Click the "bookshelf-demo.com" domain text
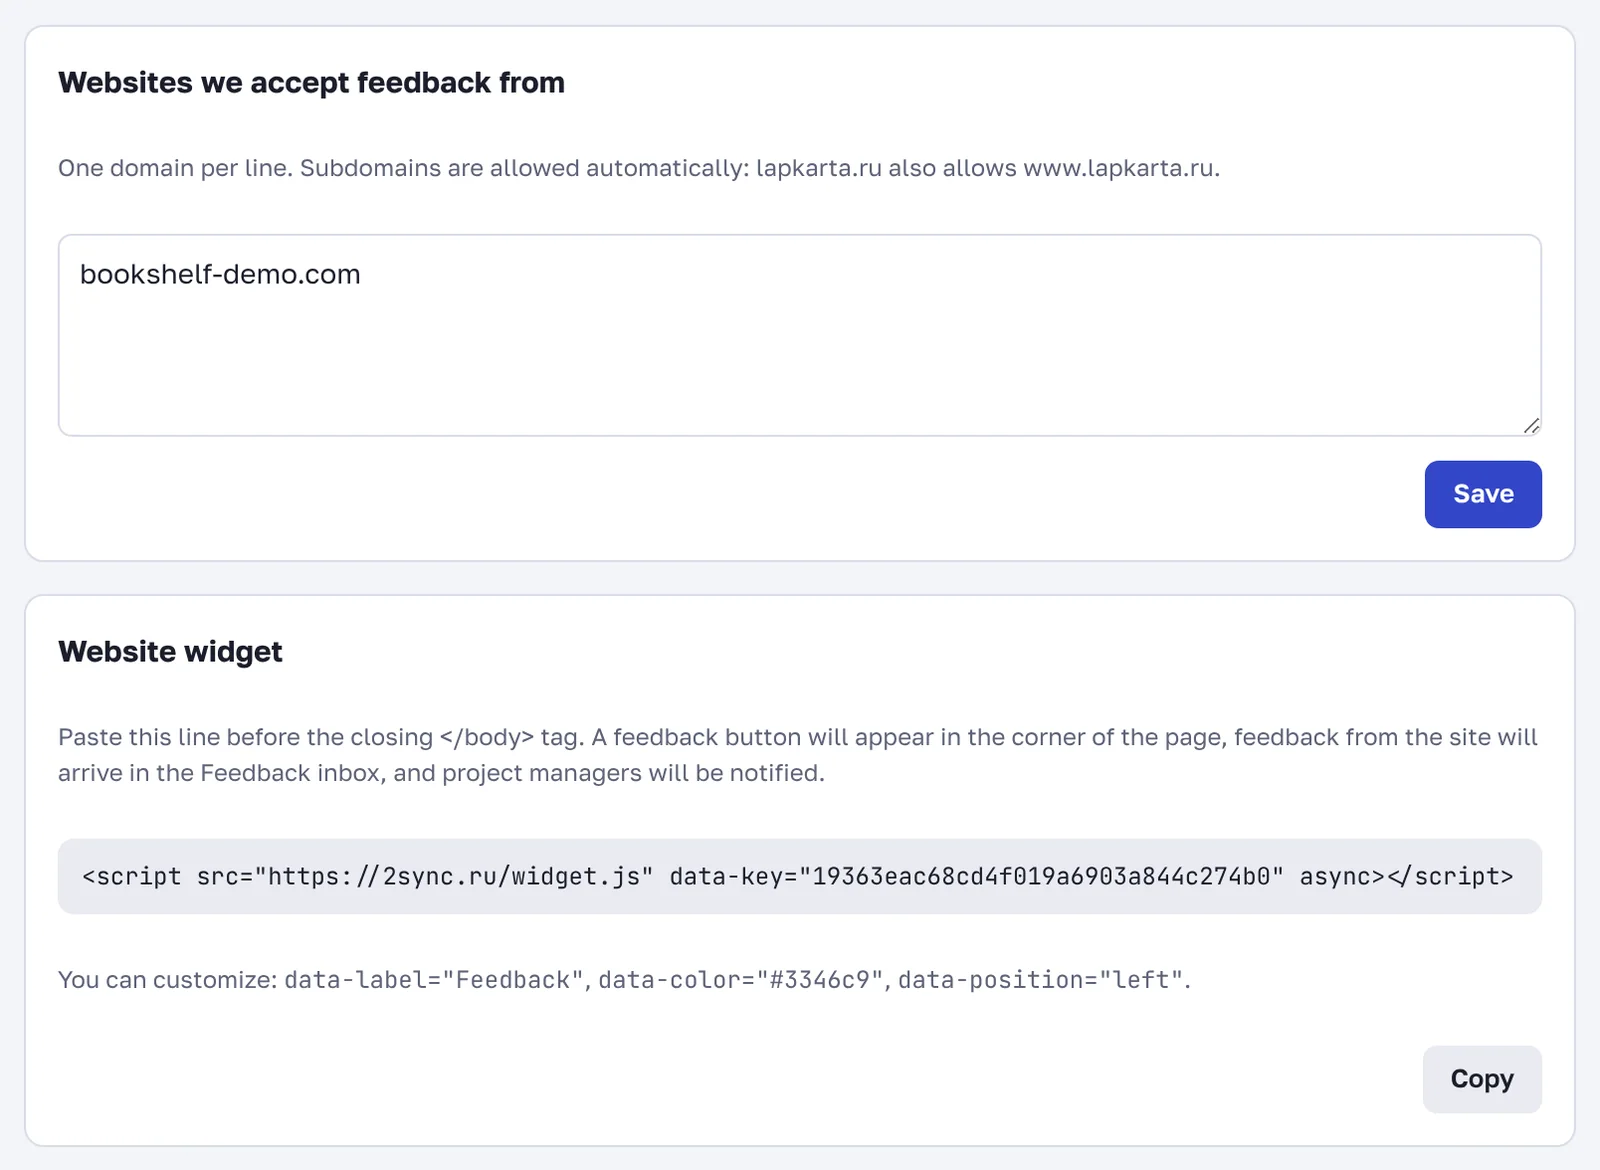The image size is (1600, 1170). [x=220, y=274]
